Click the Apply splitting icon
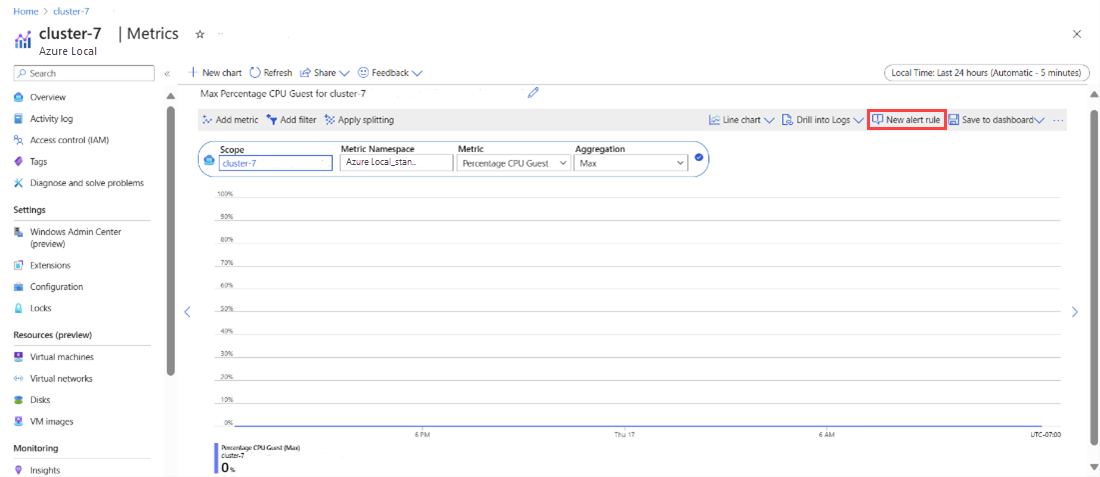 (330, 120)
